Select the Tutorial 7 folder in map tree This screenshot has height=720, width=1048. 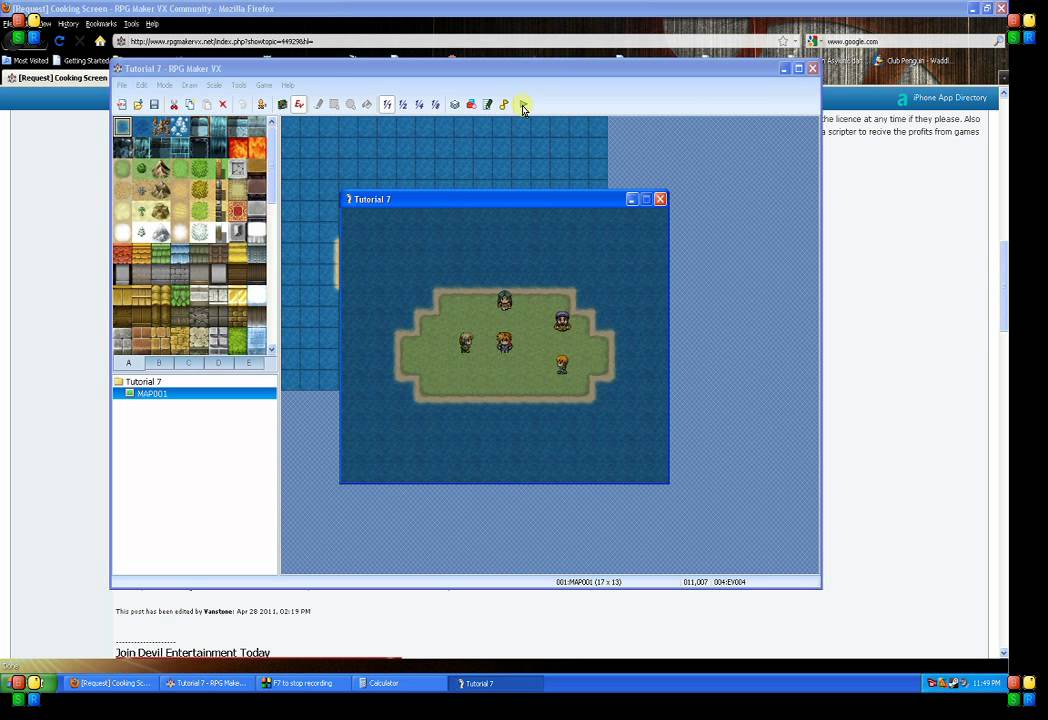point(144,382)
